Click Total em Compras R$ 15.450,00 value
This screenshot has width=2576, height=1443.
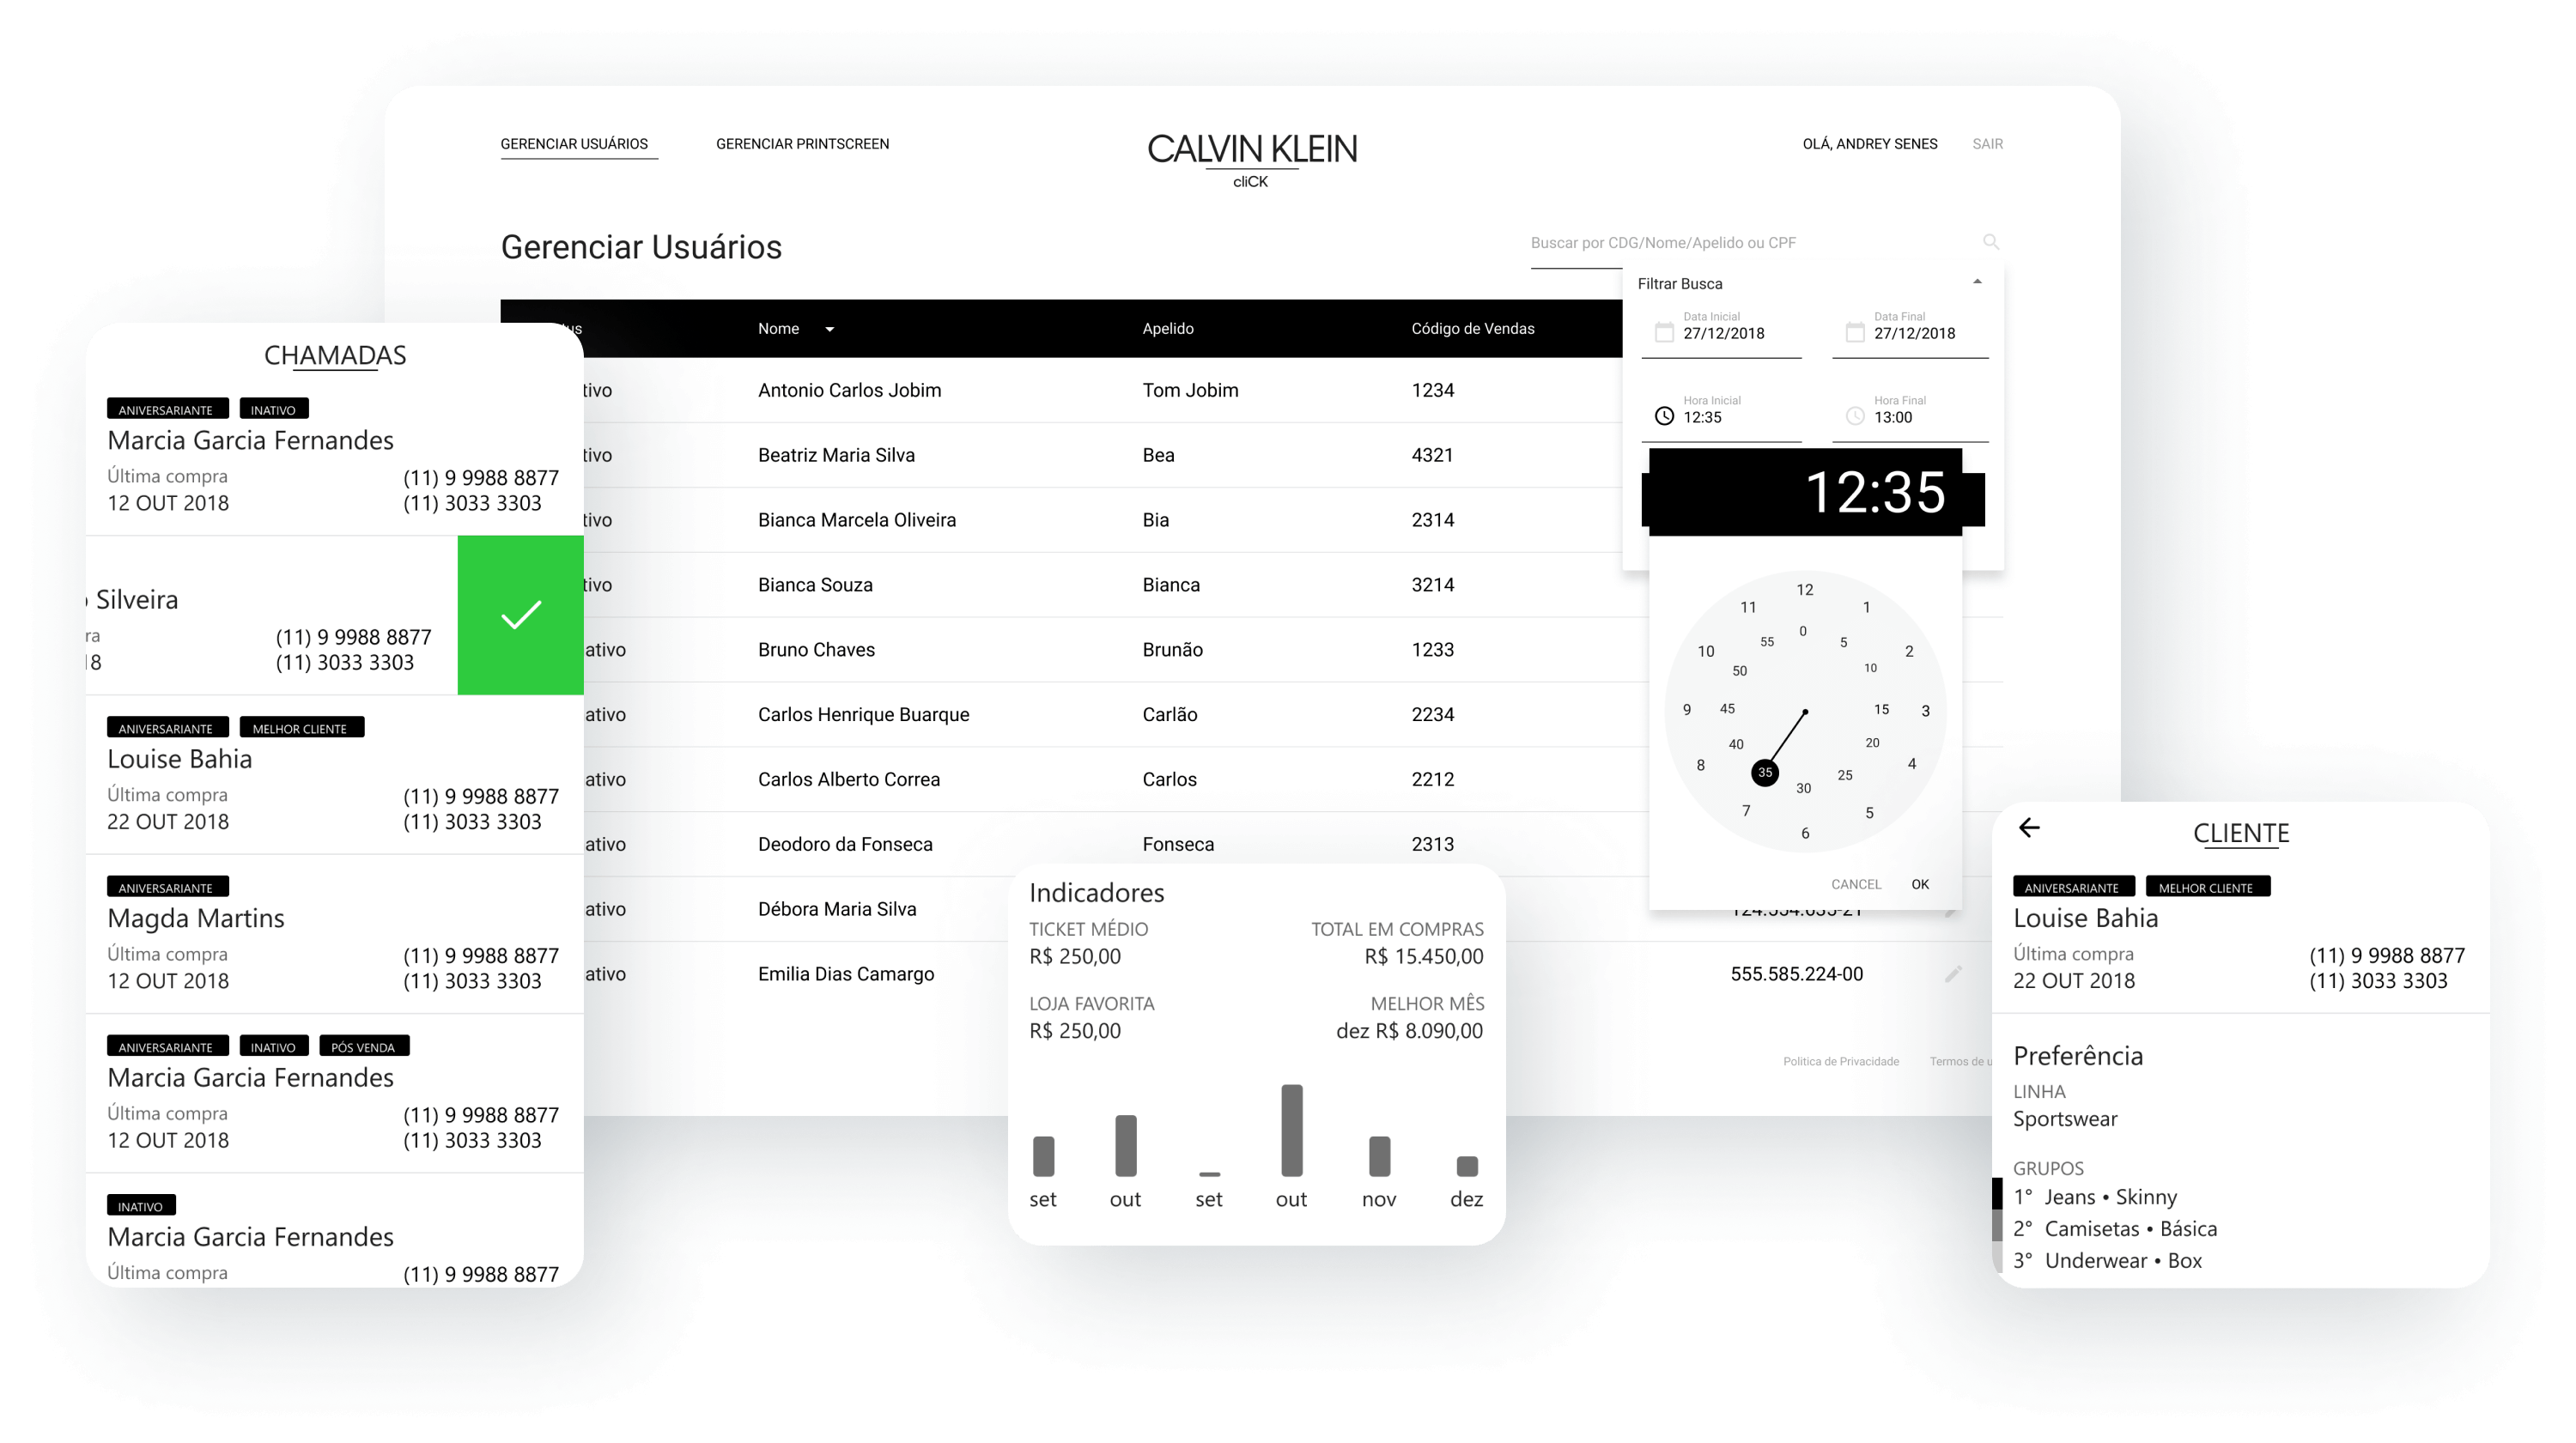click(x=1423, y=957)
